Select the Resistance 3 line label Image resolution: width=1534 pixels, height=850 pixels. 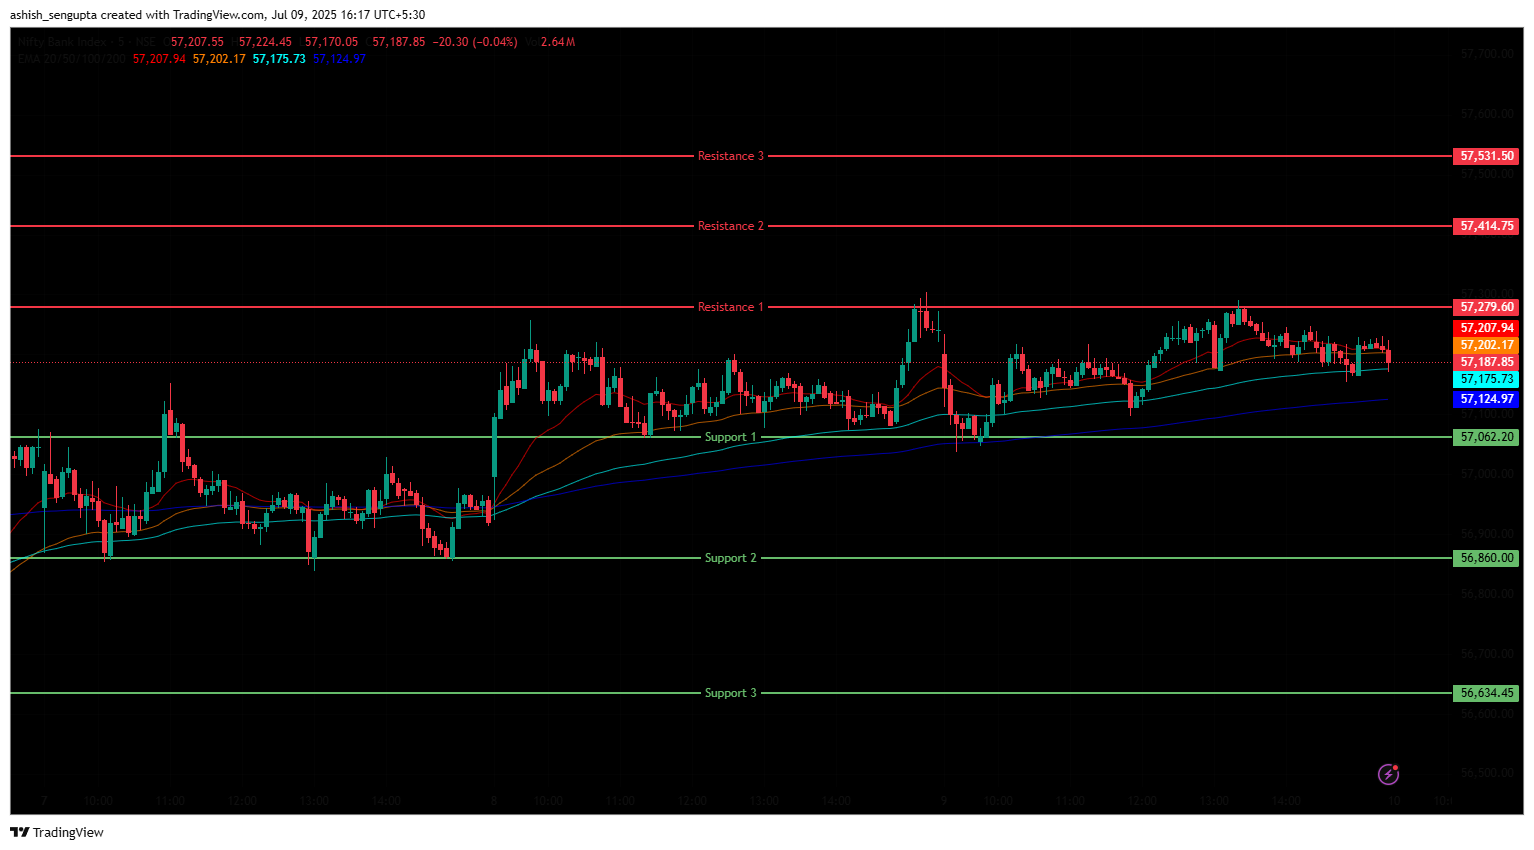click(x=731, y=156)
